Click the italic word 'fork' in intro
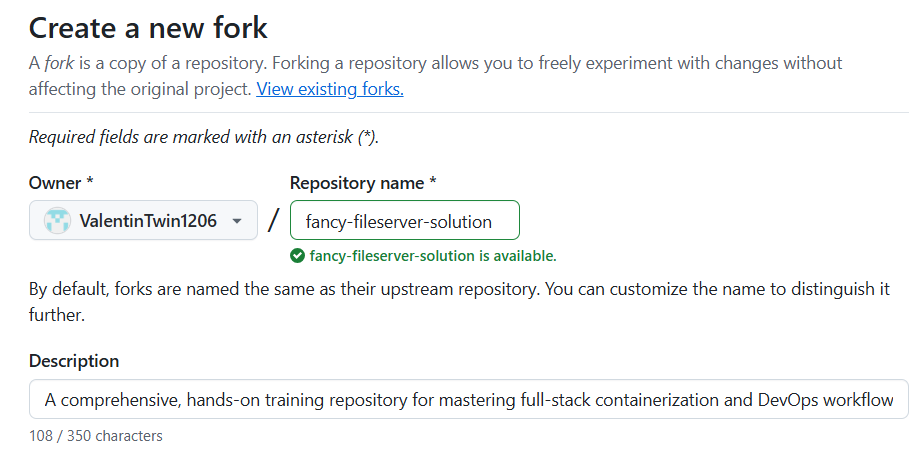This screenshot has height=459, width=923. [x=60, y=63]
